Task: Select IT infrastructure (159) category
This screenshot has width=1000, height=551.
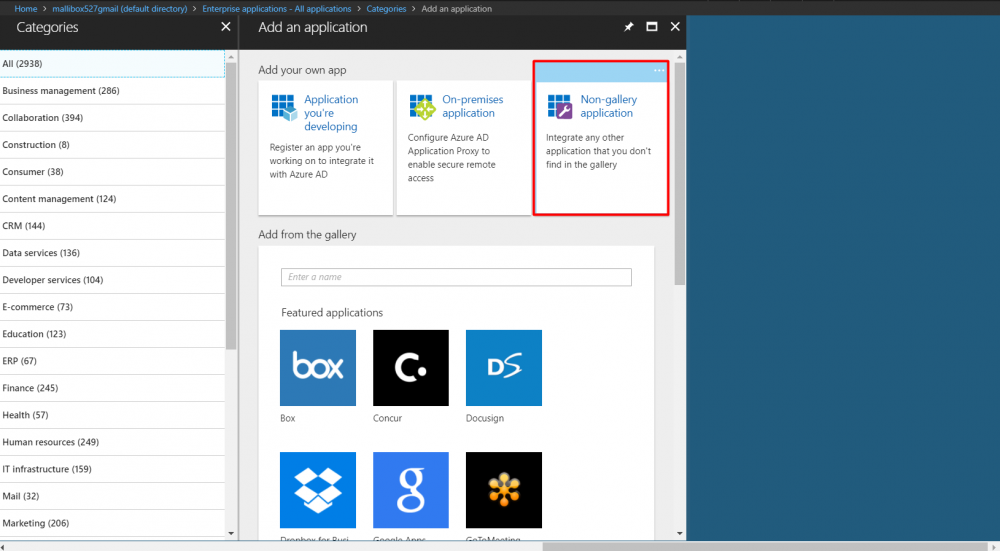Action: [112, 469]
